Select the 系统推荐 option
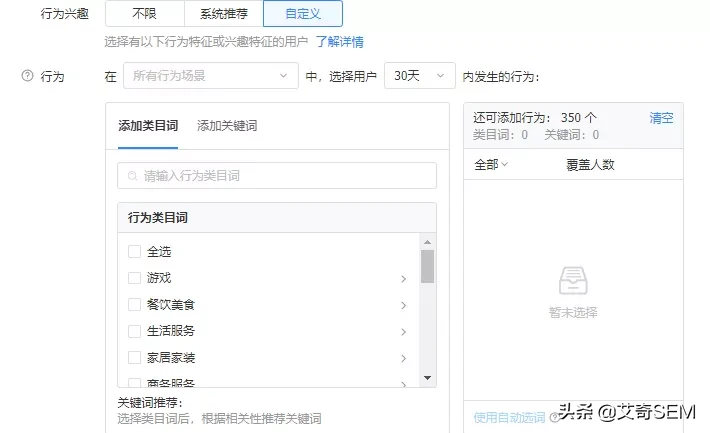This screenshot has height=433, width=710. click(224, 14)
